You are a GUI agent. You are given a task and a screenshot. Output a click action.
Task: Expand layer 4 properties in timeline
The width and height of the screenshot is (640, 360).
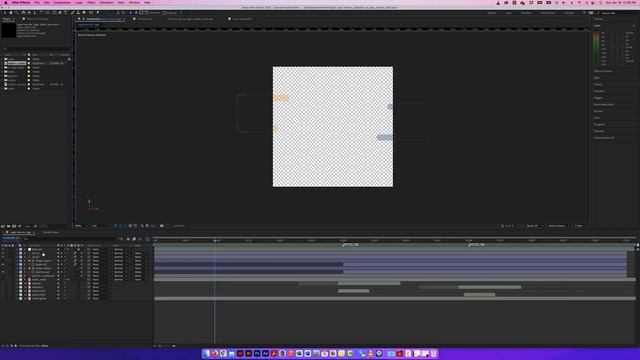tap(17, 260)
